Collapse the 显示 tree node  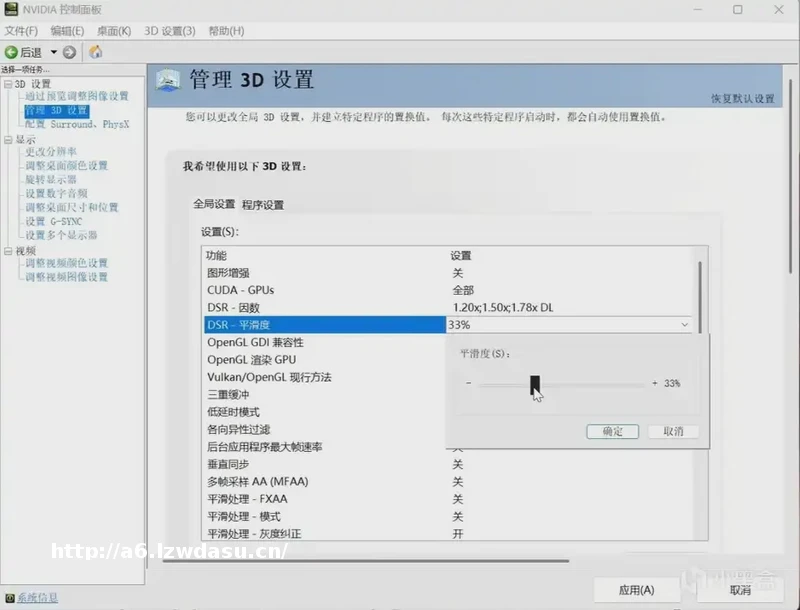[x=7, y=140]
